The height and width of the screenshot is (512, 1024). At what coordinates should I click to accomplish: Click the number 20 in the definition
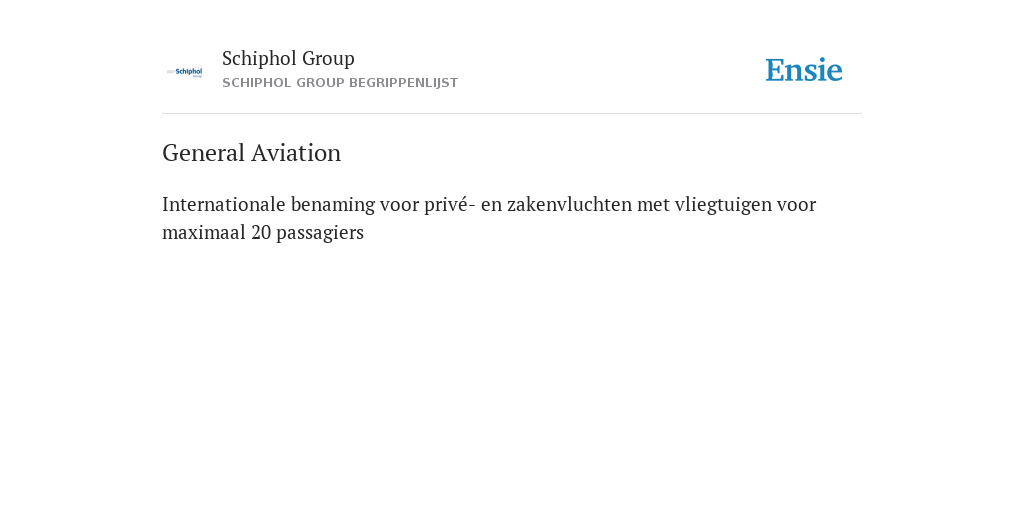click(x=261, y=232)
